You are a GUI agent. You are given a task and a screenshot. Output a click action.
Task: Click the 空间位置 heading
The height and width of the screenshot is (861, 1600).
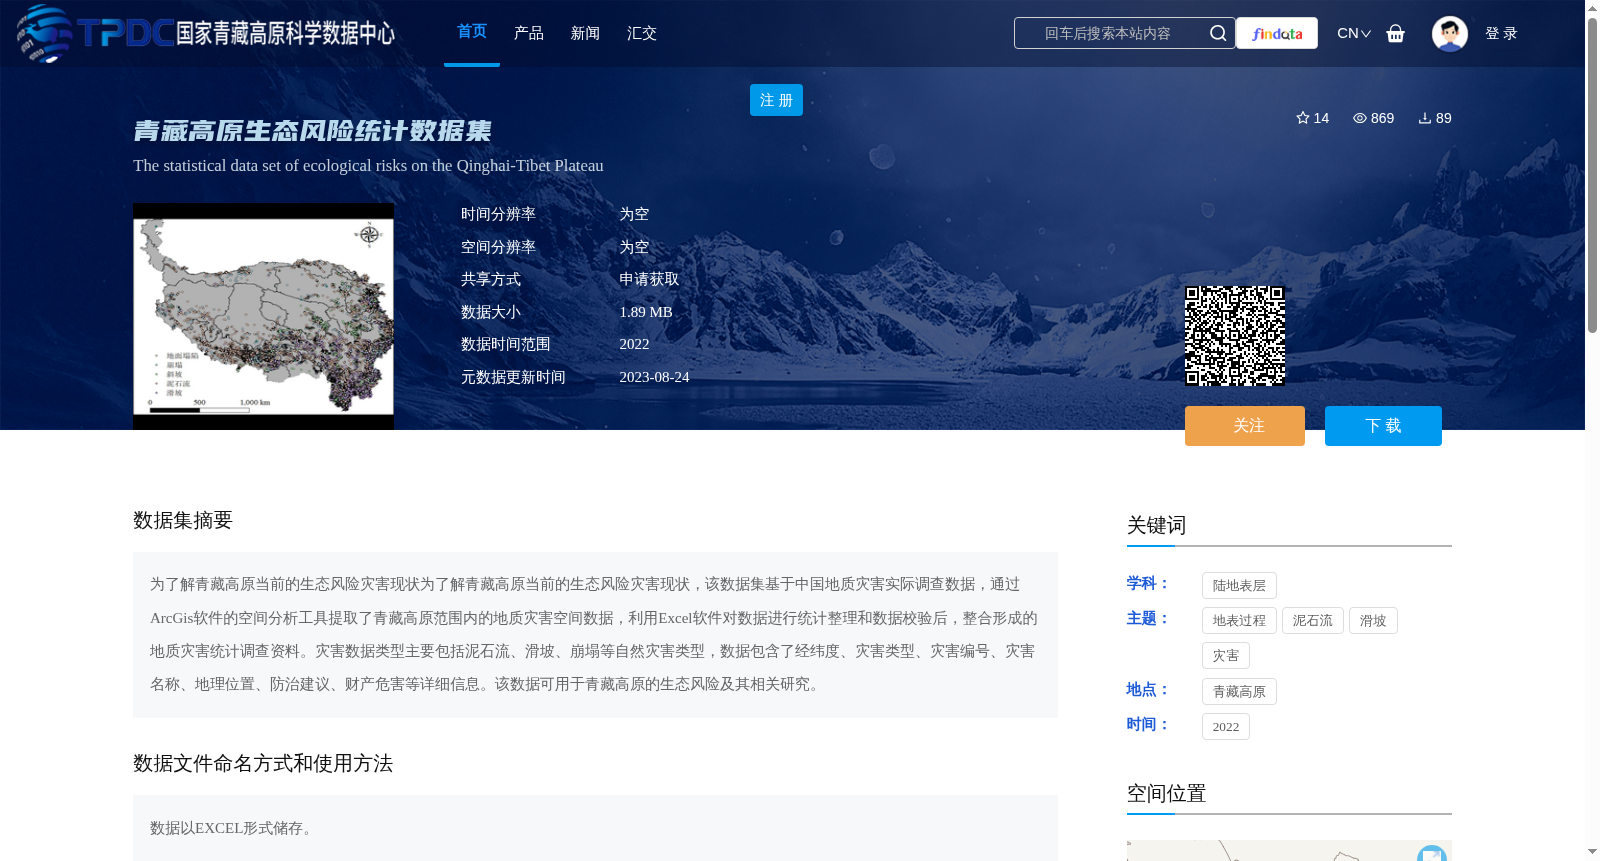pos(1167,793)
